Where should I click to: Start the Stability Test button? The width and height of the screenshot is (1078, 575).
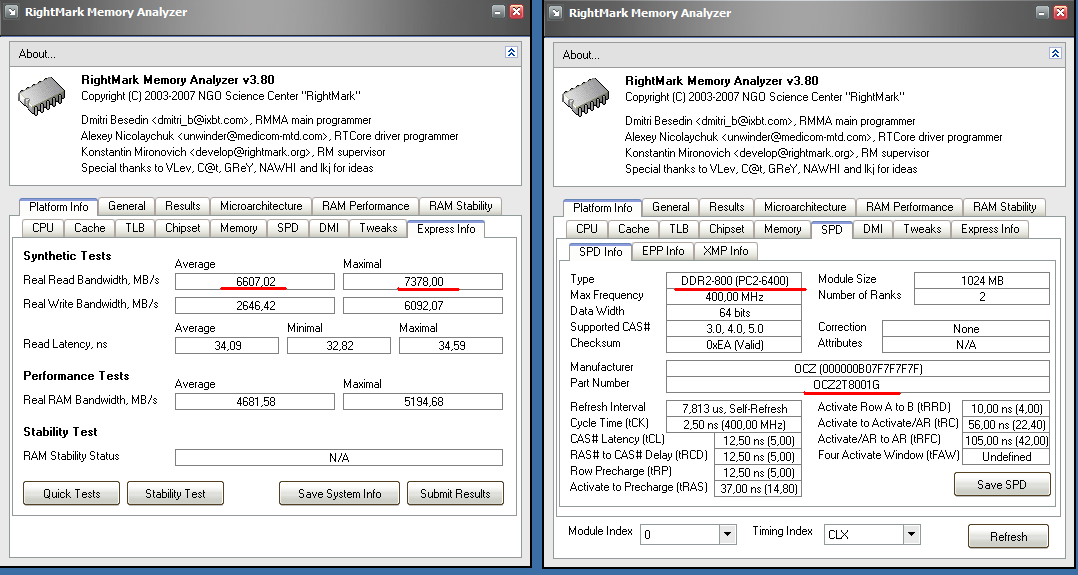(175, 493)
